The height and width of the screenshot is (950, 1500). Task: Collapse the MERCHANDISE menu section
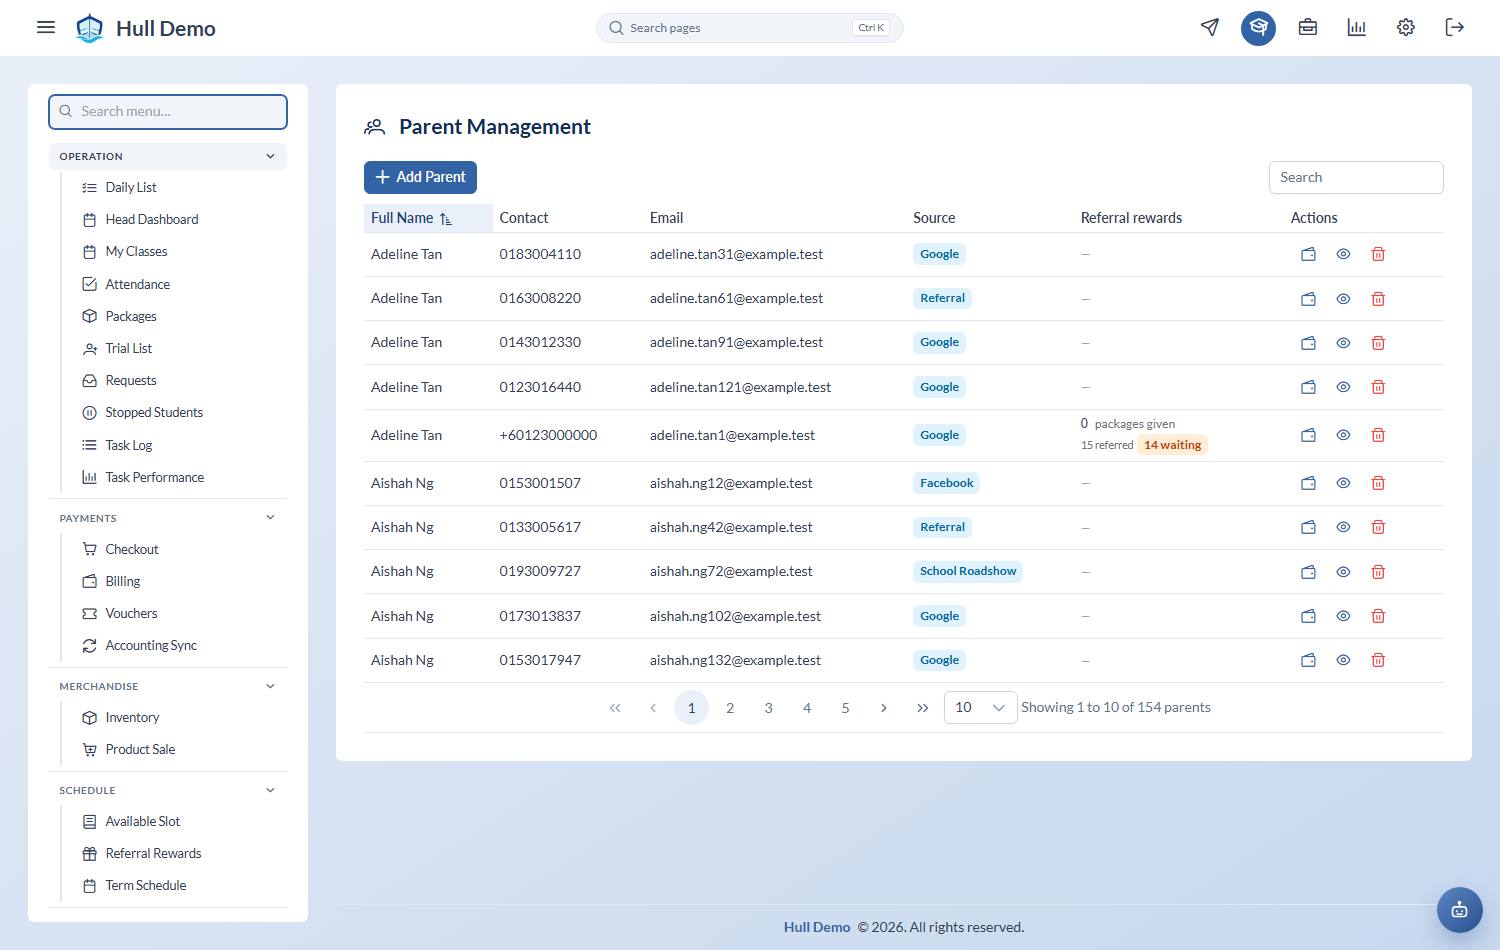pos(168,686)
